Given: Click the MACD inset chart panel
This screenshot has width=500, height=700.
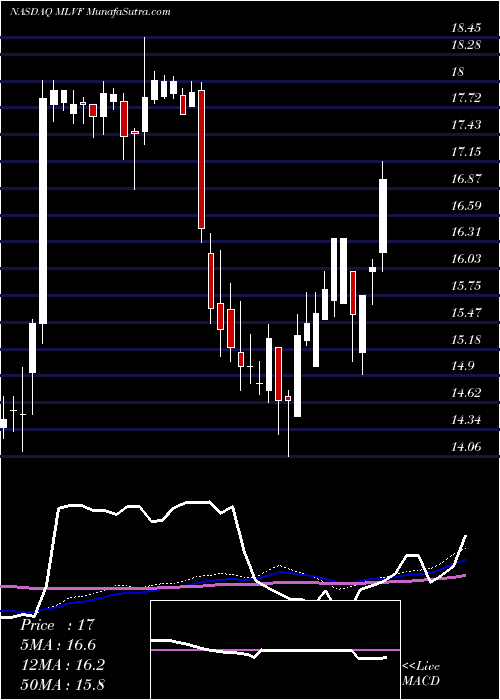Looking at the screenshot, I should tap(275, 650).
